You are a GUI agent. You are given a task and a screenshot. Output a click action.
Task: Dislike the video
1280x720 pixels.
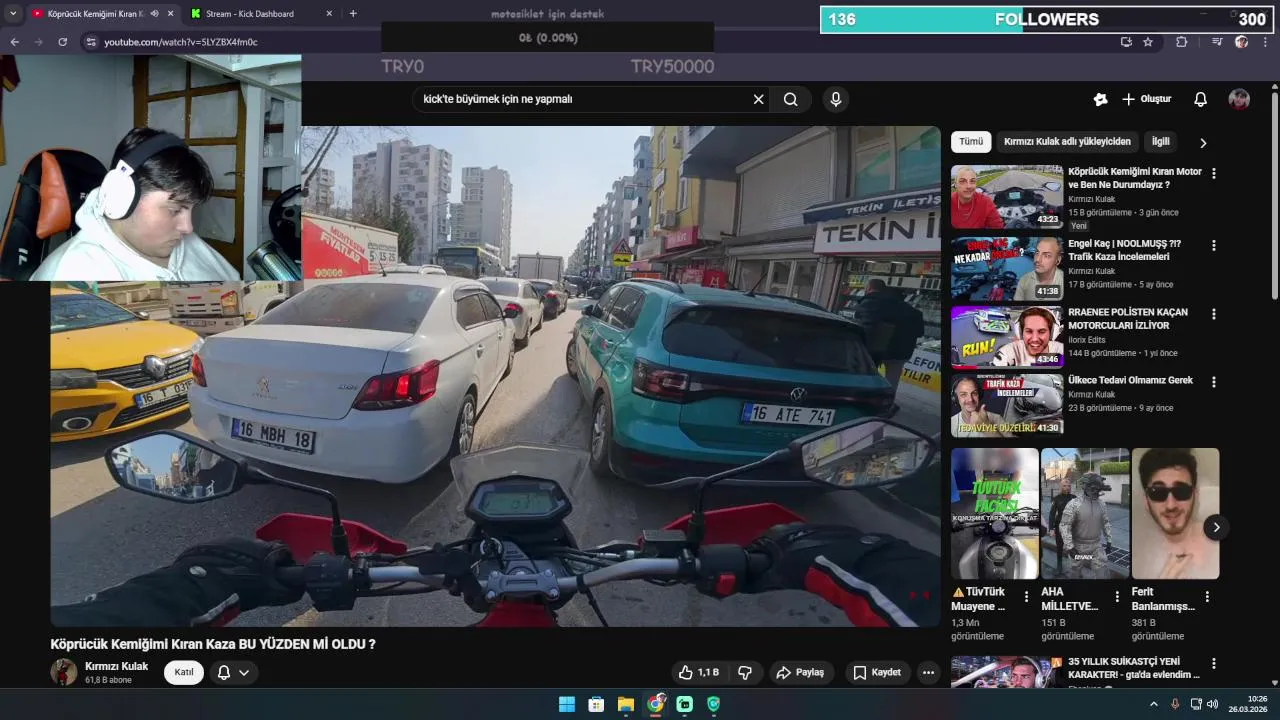744,673
